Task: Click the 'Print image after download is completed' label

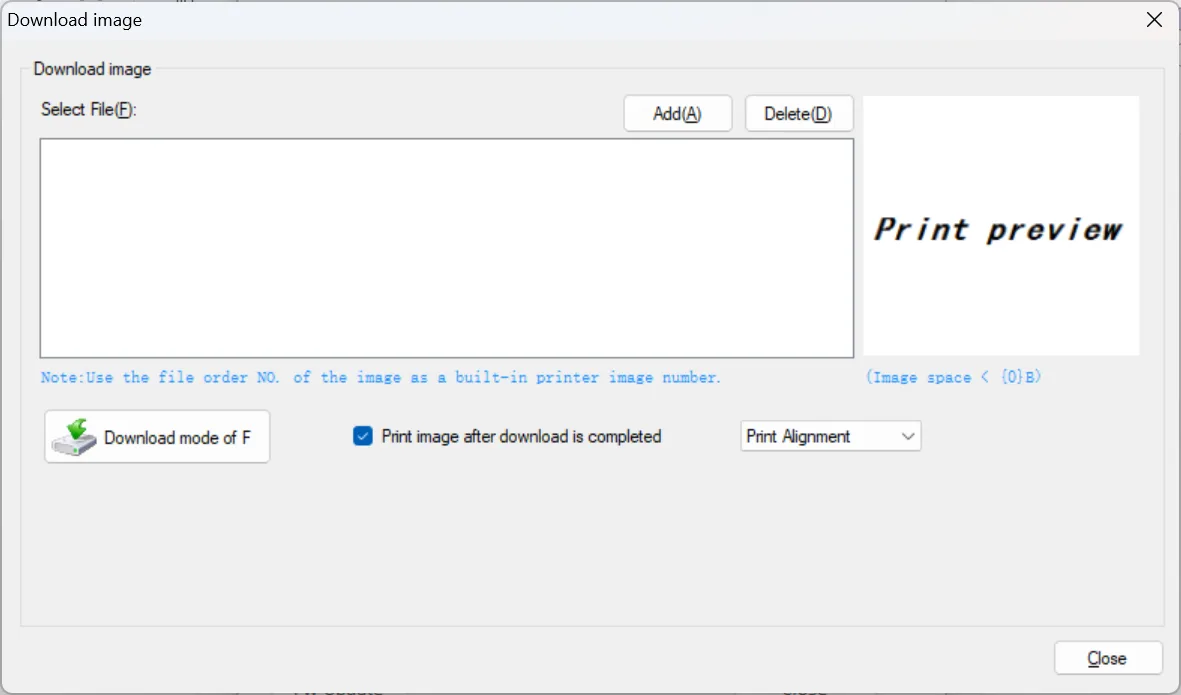Action: [x=521, y=436]
